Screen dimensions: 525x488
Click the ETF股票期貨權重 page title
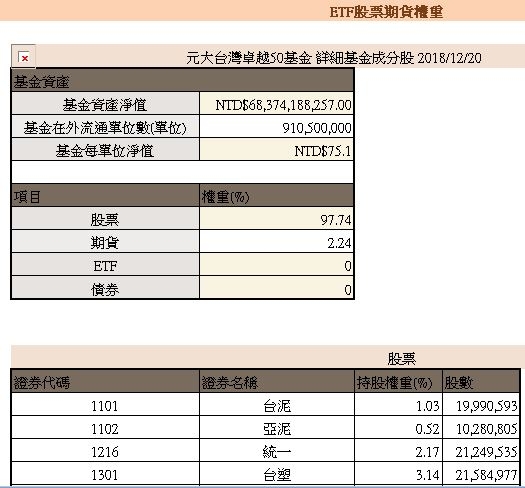(x=386, y=12)
